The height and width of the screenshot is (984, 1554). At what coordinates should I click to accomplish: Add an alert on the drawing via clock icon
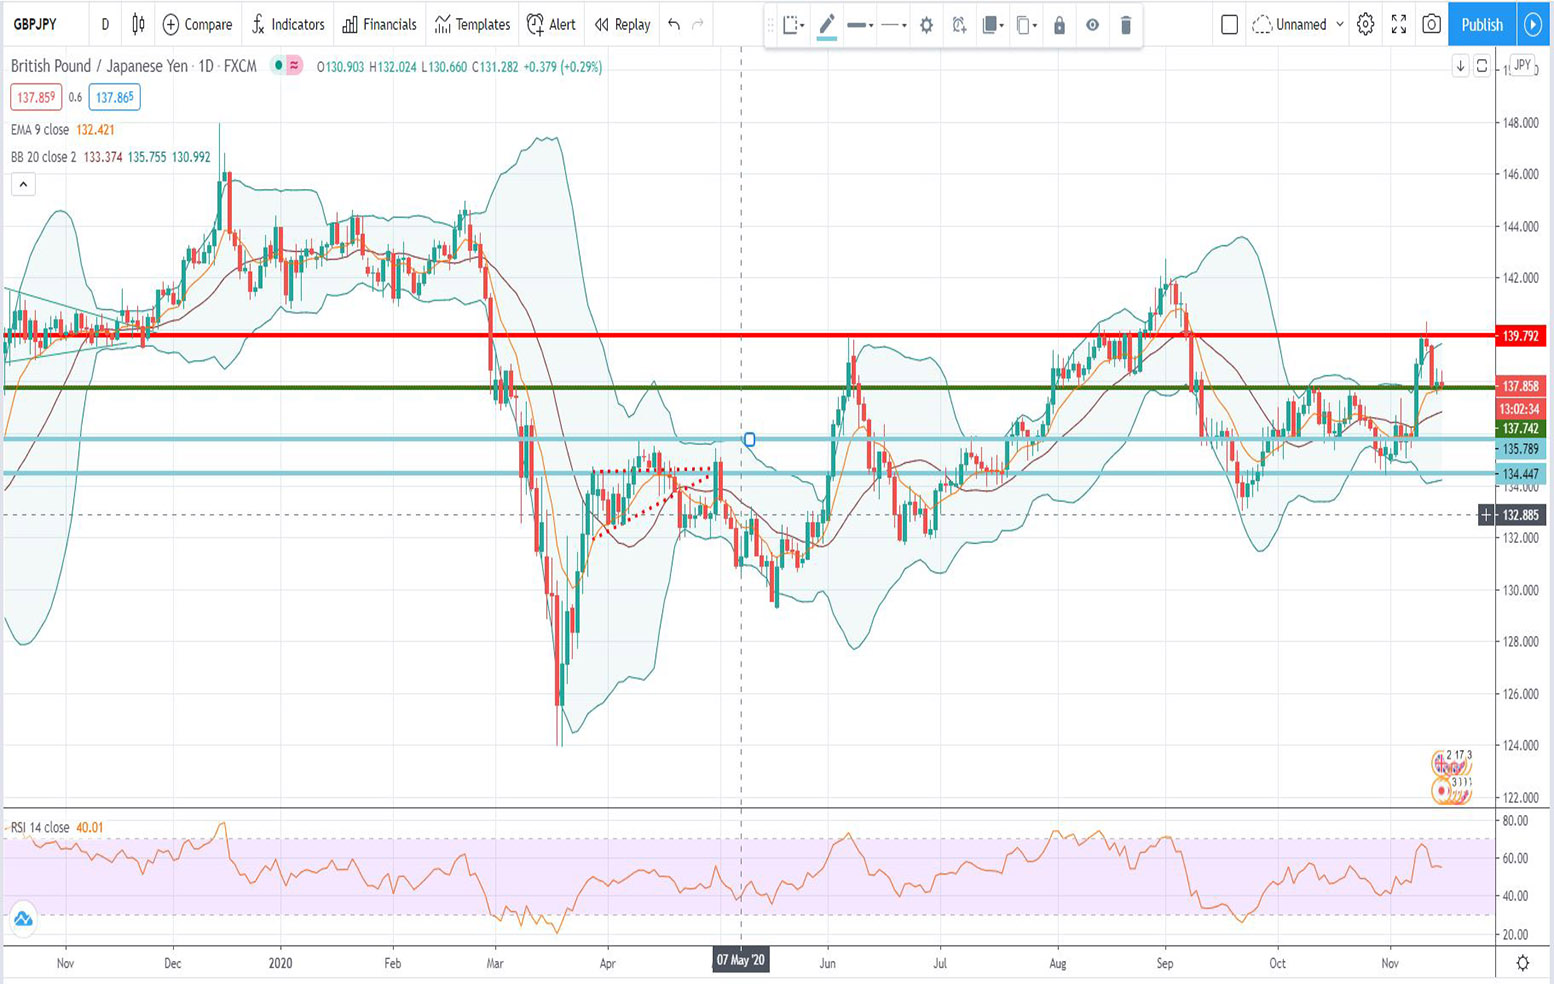pos(958,25)
